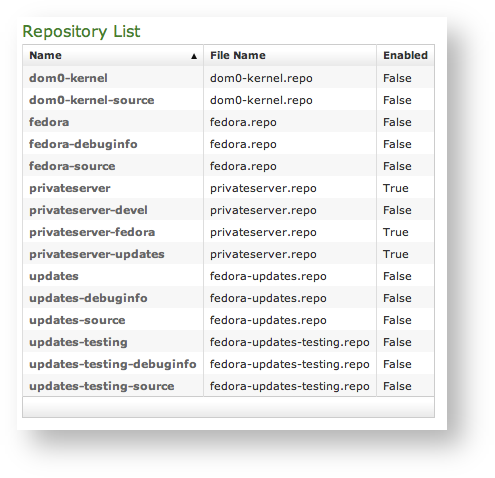This screenshot has height=478, width=495.
Task: Click the privateserver-devel repository name
Action: (x=88, y=210)
